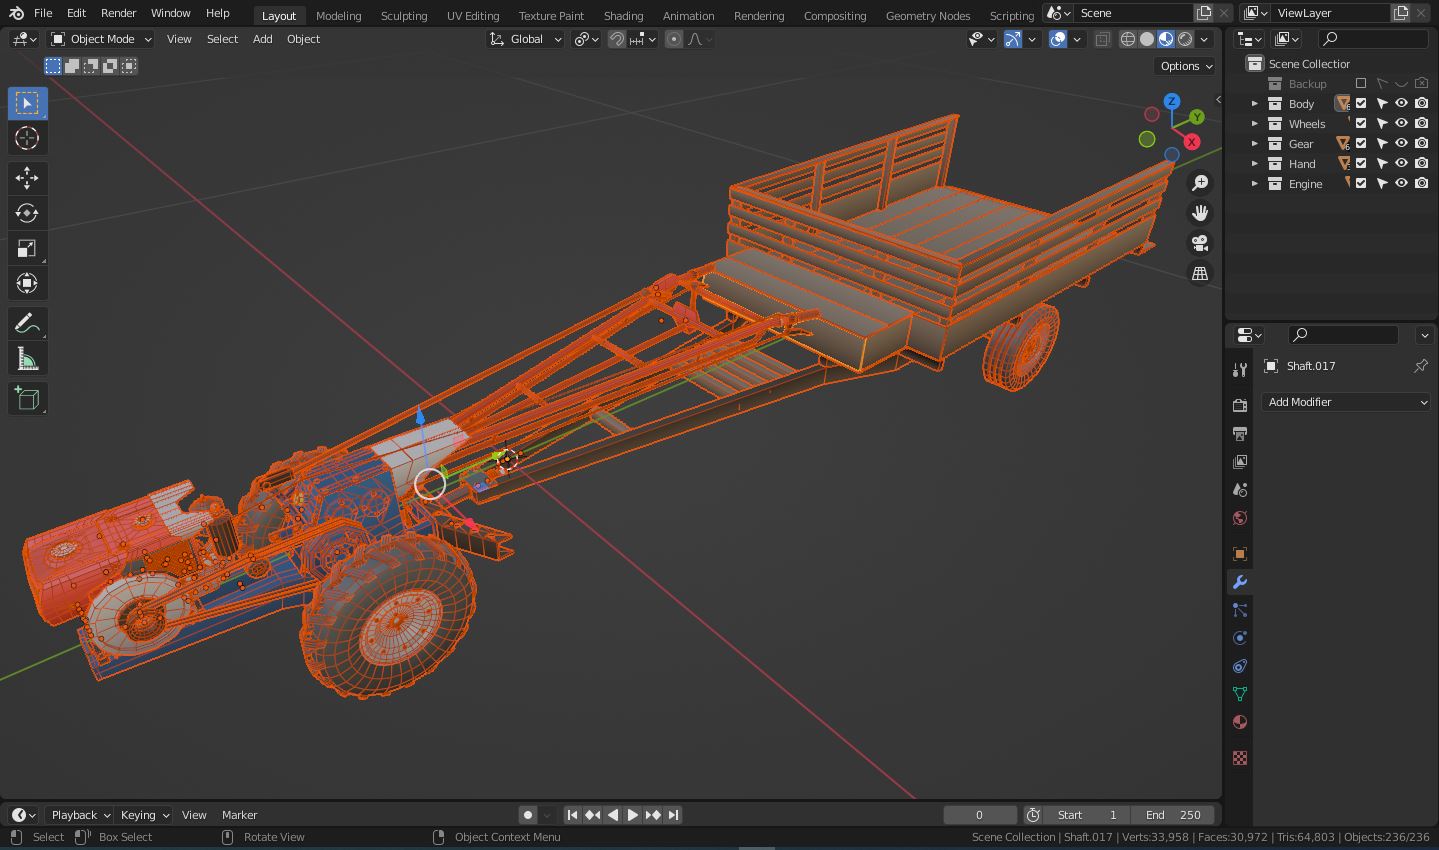Hide the Hand collection in viewport
The width and height of the screenshot is (1439, 850).
tap(1401, 163)
